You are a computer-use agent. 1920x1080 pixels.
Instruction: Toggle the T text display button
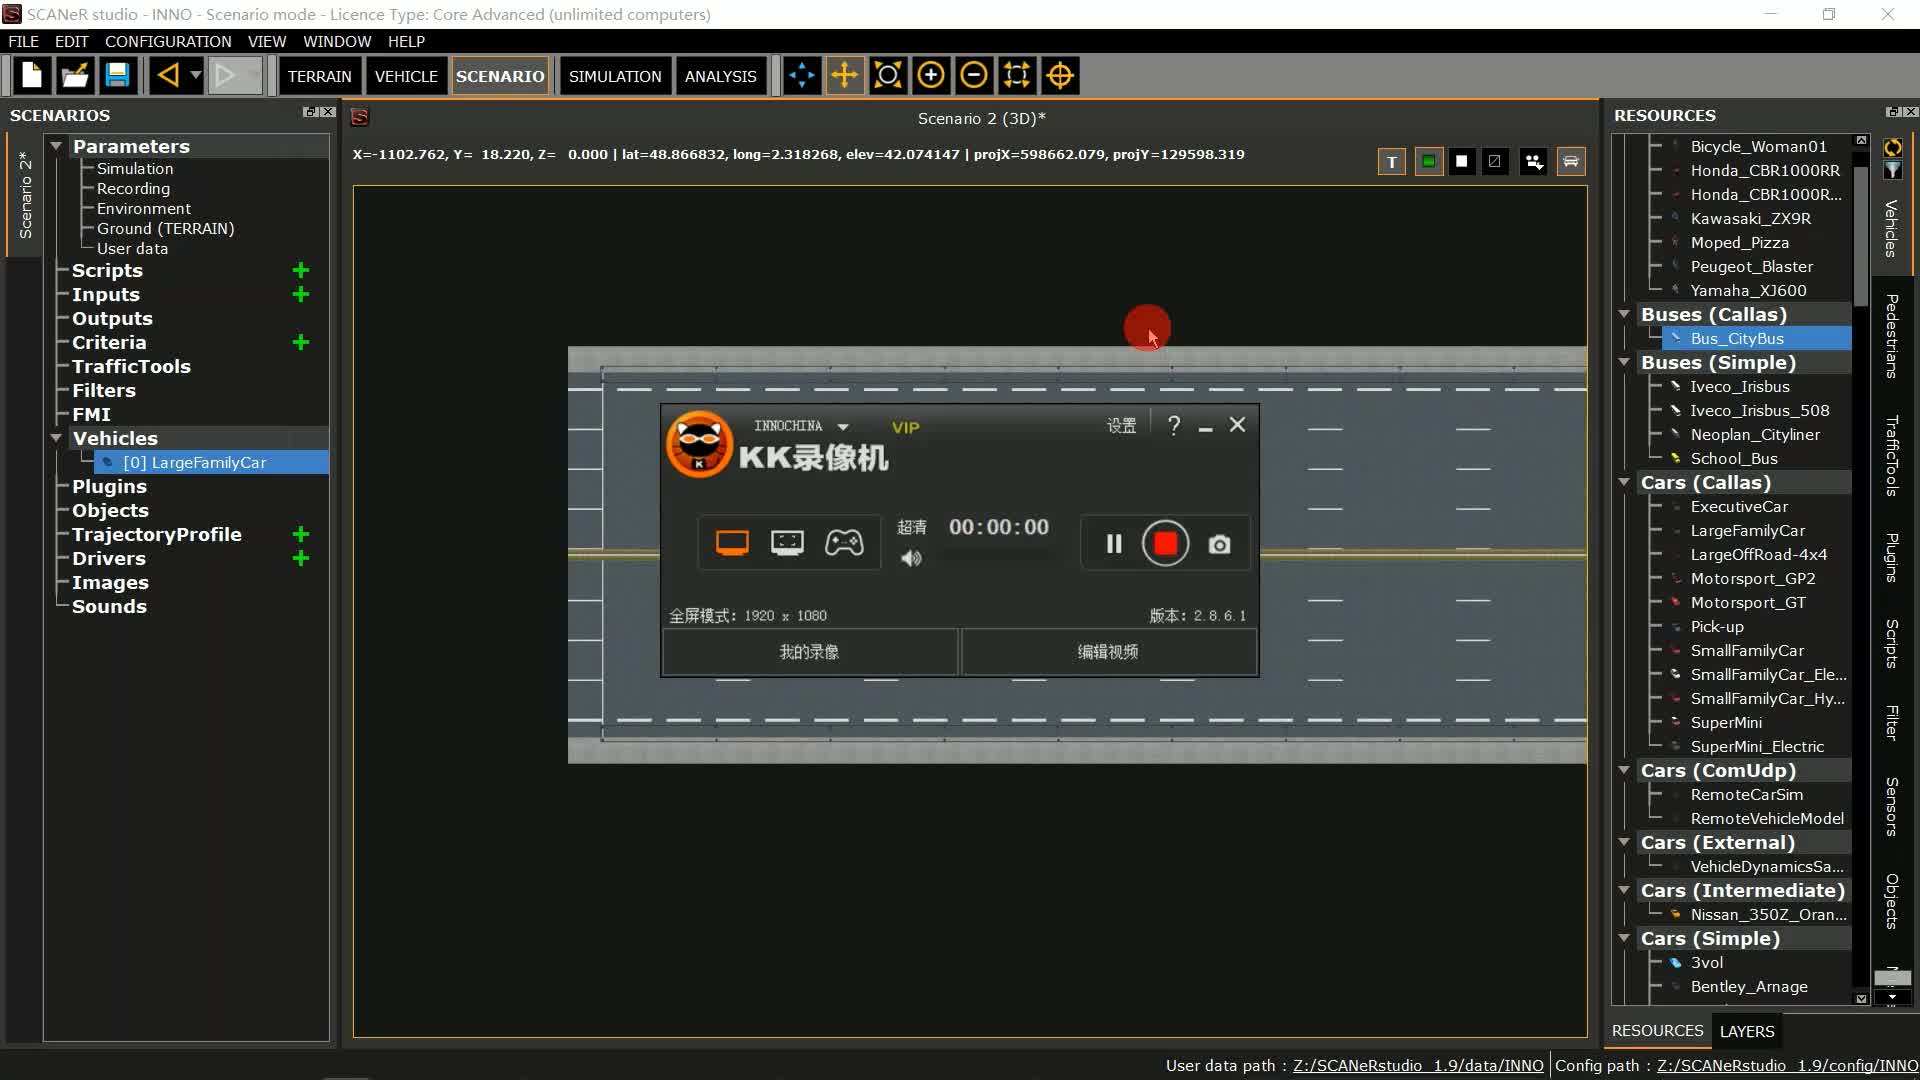tap(1391, 162)
